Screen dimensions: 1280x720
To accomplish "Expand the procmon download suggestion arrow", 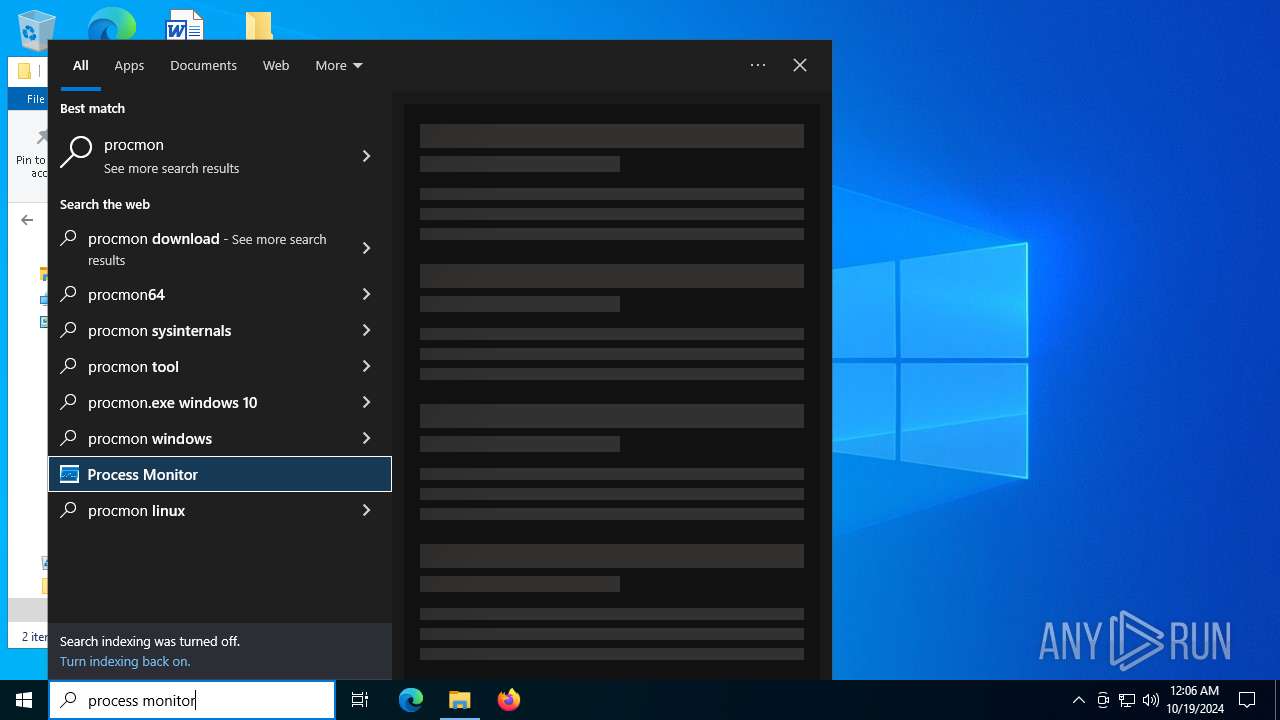I will 366,248.
